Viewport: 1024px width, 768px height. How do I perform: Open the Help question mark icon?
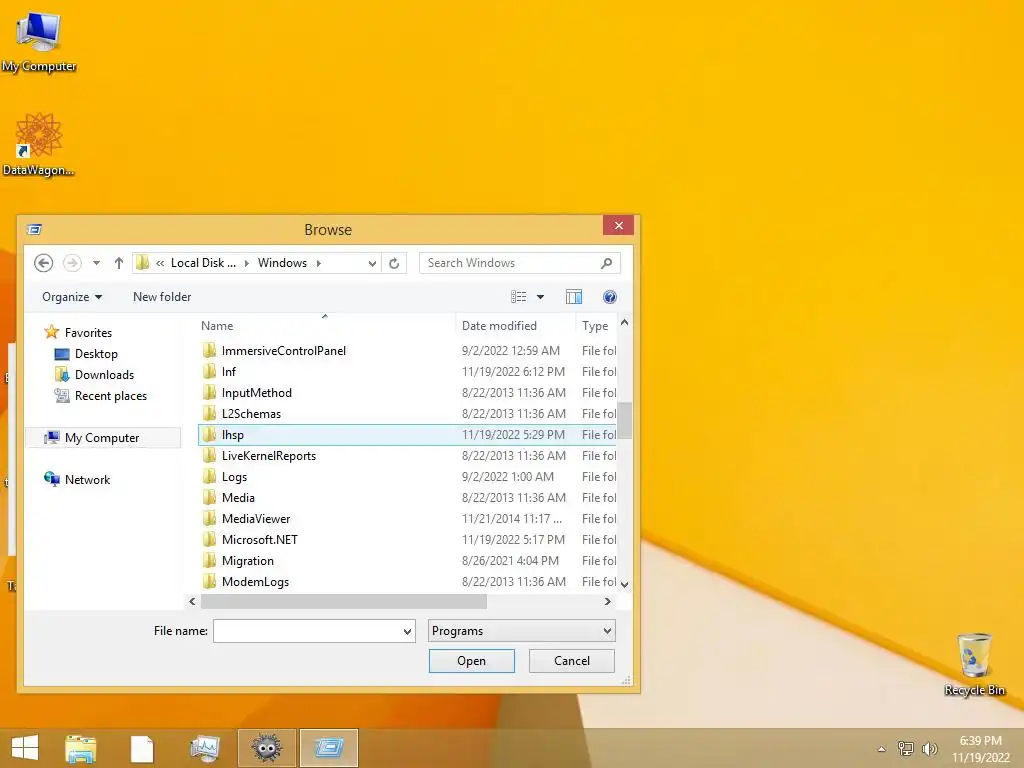click(x=609, y=297)
